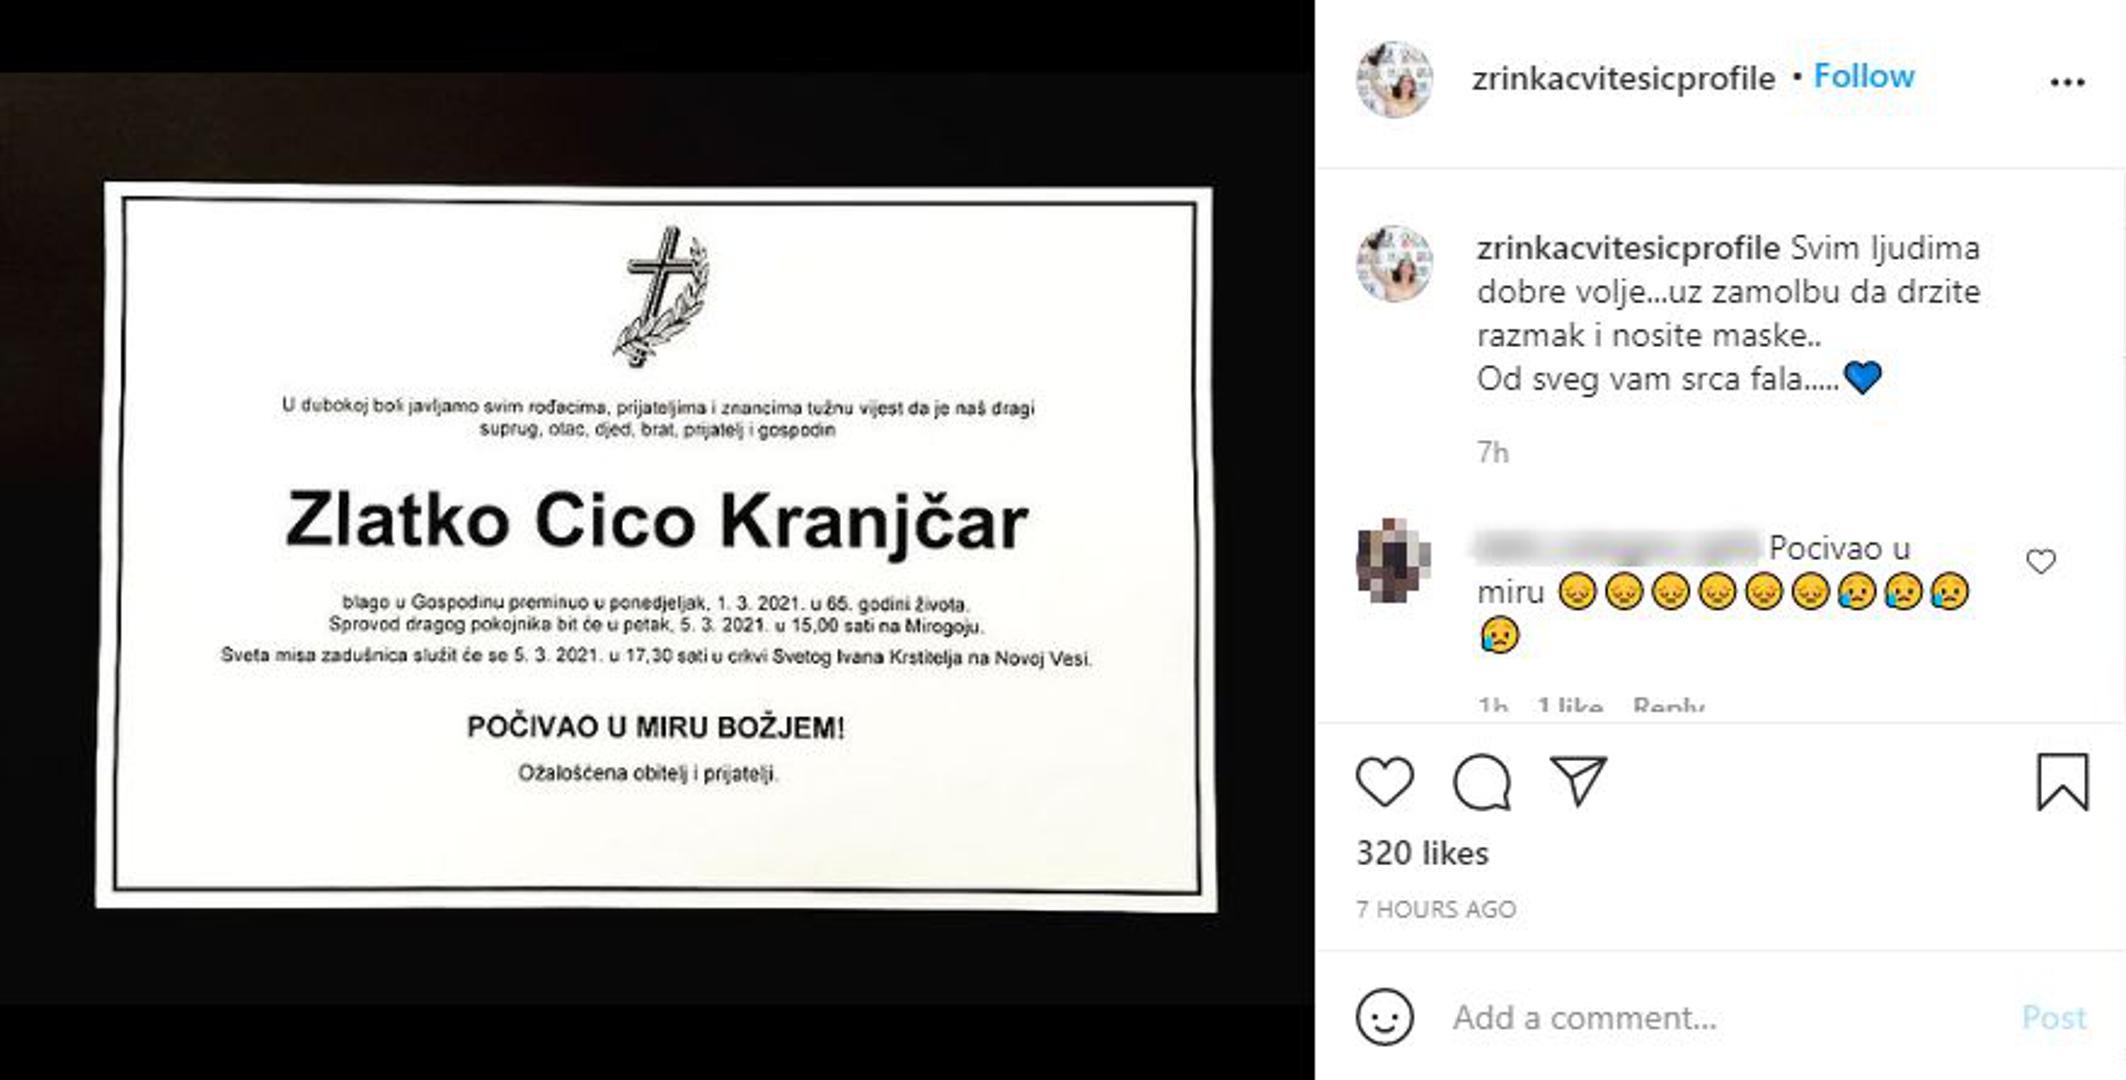Viewport: 2126px width, 1080px height.
Task: Open zrinkacvitesicprofile header username
Action: 1623,78
